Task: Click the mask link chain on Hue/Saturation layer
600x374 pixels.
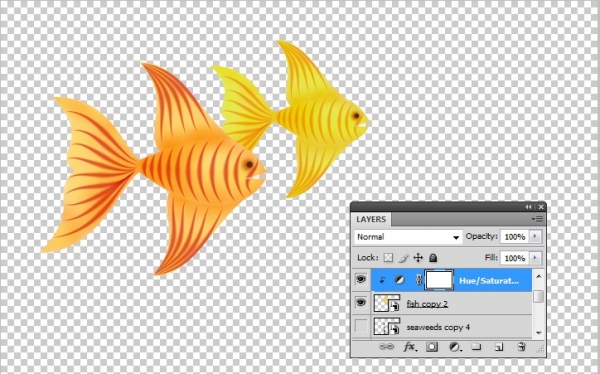Action: pos(419,280)
